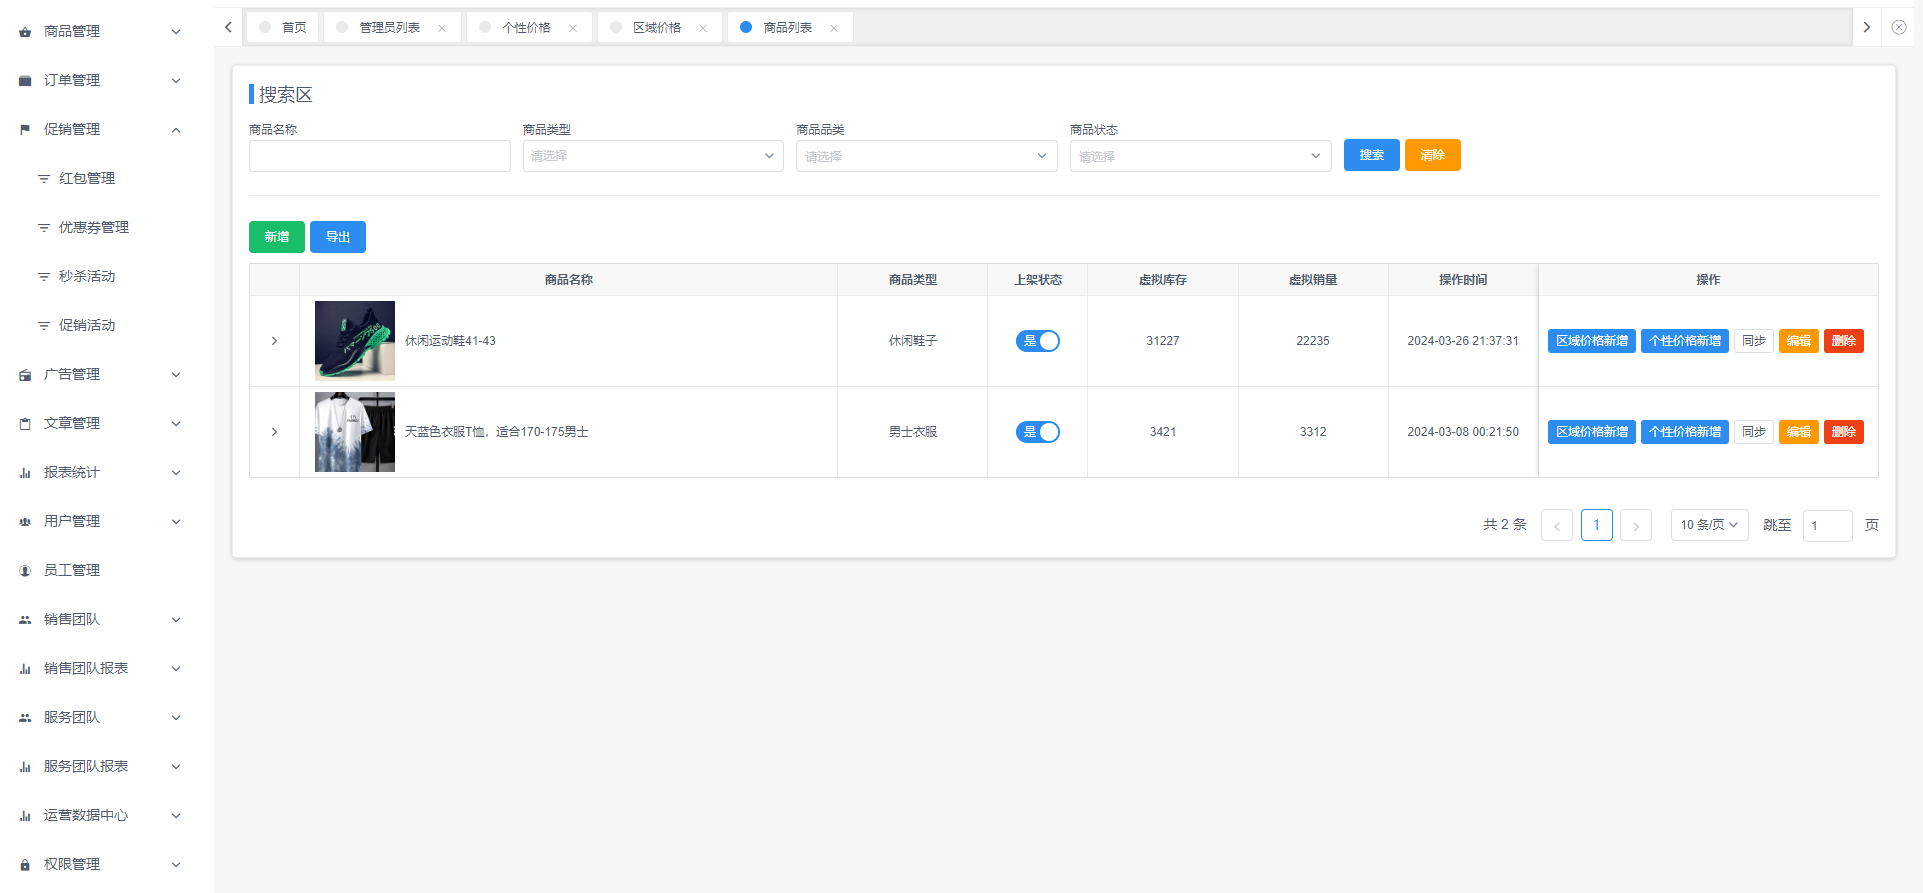1923x893 pixels.
Task: Click the 清除 button
Action: (x=1432, y=155)
